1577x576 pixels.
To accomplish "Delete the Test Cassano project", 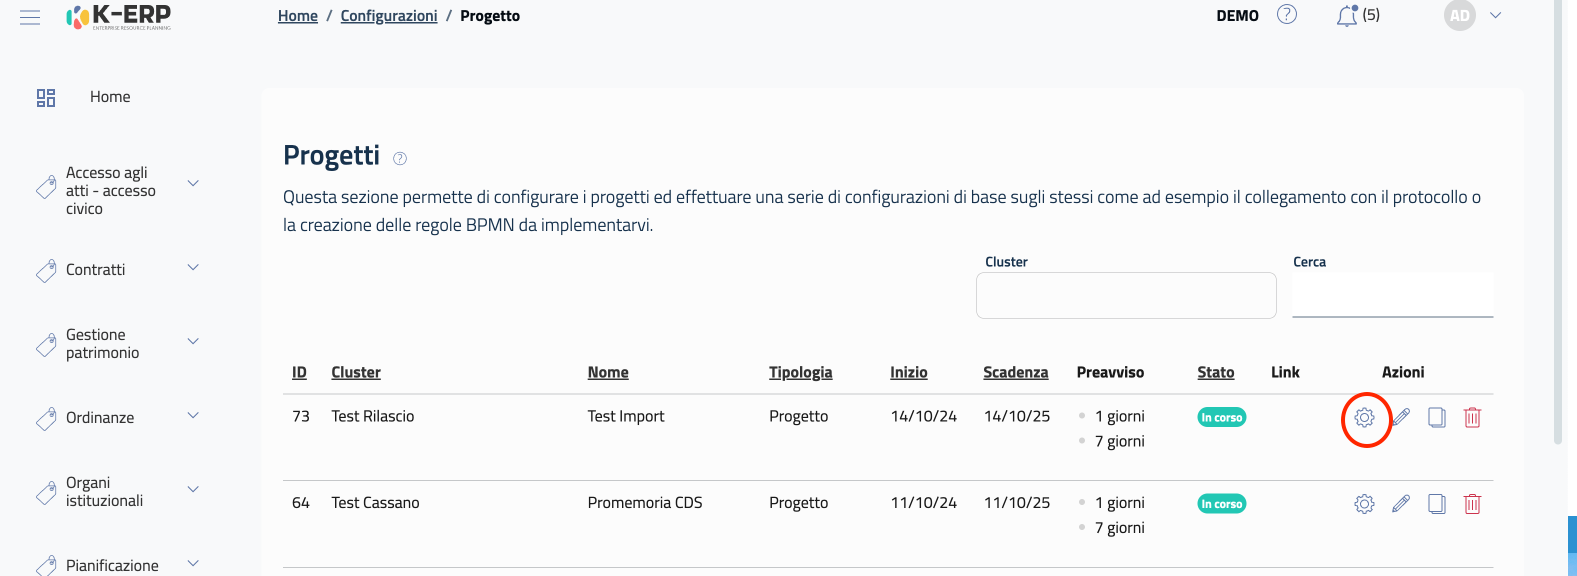I will 1472,504.
